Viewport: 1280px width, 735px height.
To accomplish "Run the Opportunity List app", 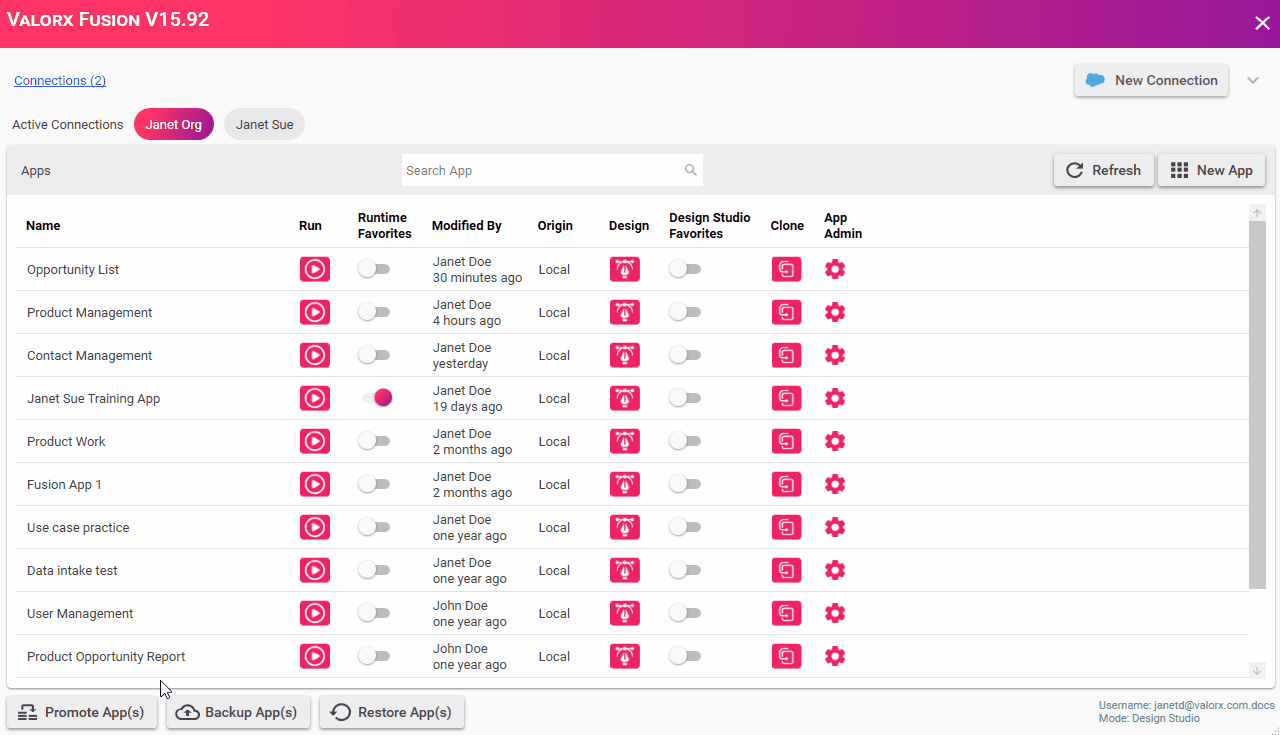I will pyautogui.click(x=314, y=269).
